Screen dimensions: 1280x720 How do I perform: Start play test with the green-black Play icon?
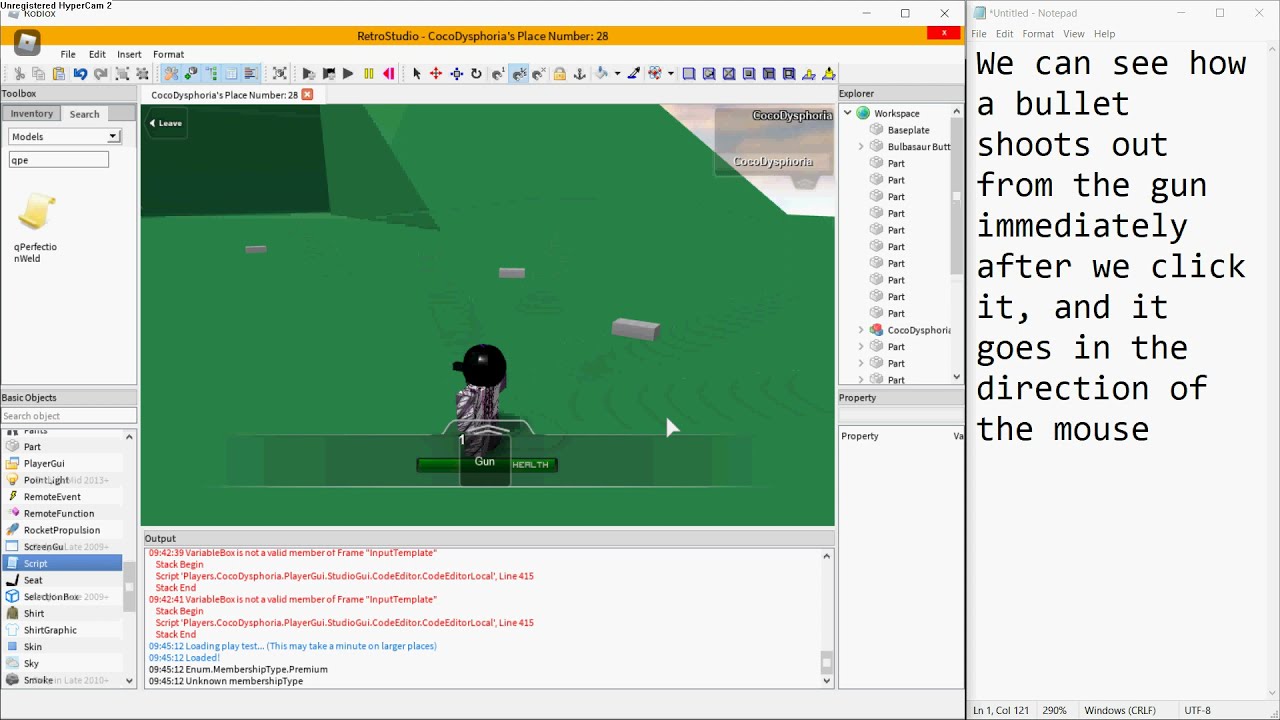coord(348,73)
